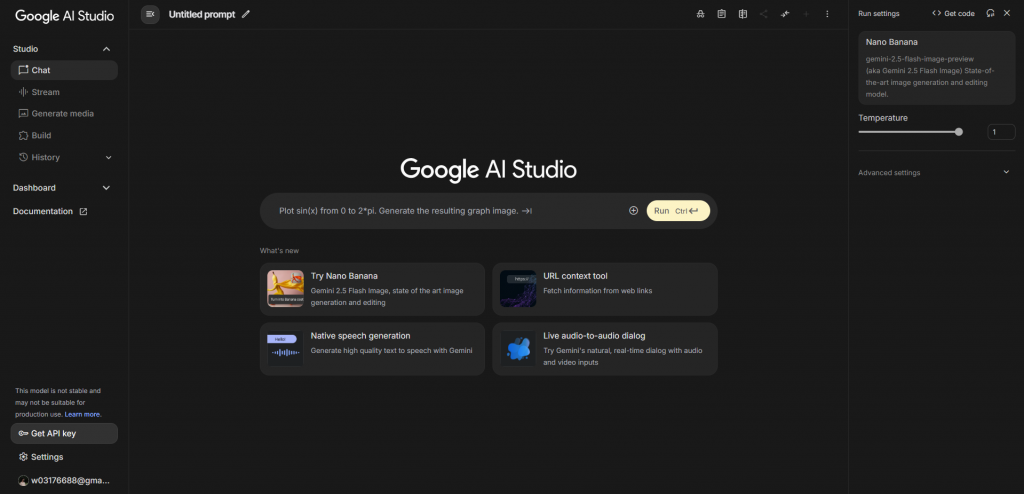This screenshot has height=494, width=1024.
Task: Click the Live audio-to-audio thumbnail
Action: tap(518, 348)
